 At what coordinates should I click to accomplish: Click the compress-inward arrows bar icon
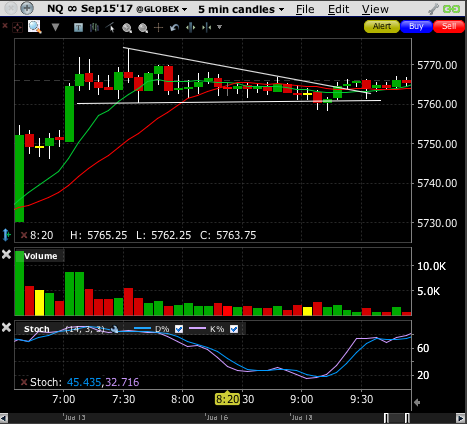click(x=207, y=27)
